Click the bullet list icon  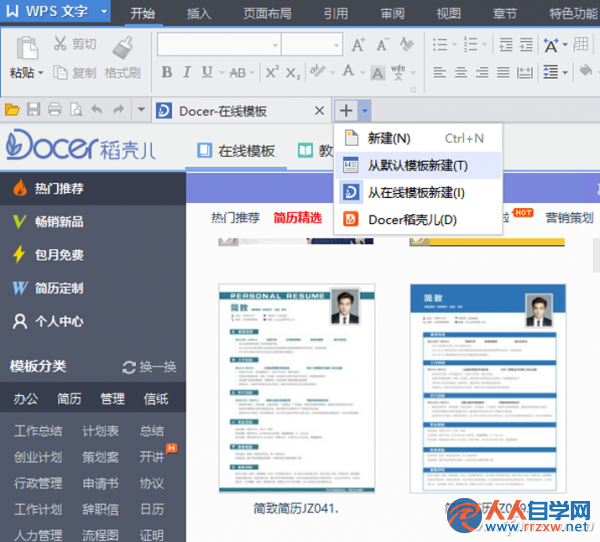point(440,44)
